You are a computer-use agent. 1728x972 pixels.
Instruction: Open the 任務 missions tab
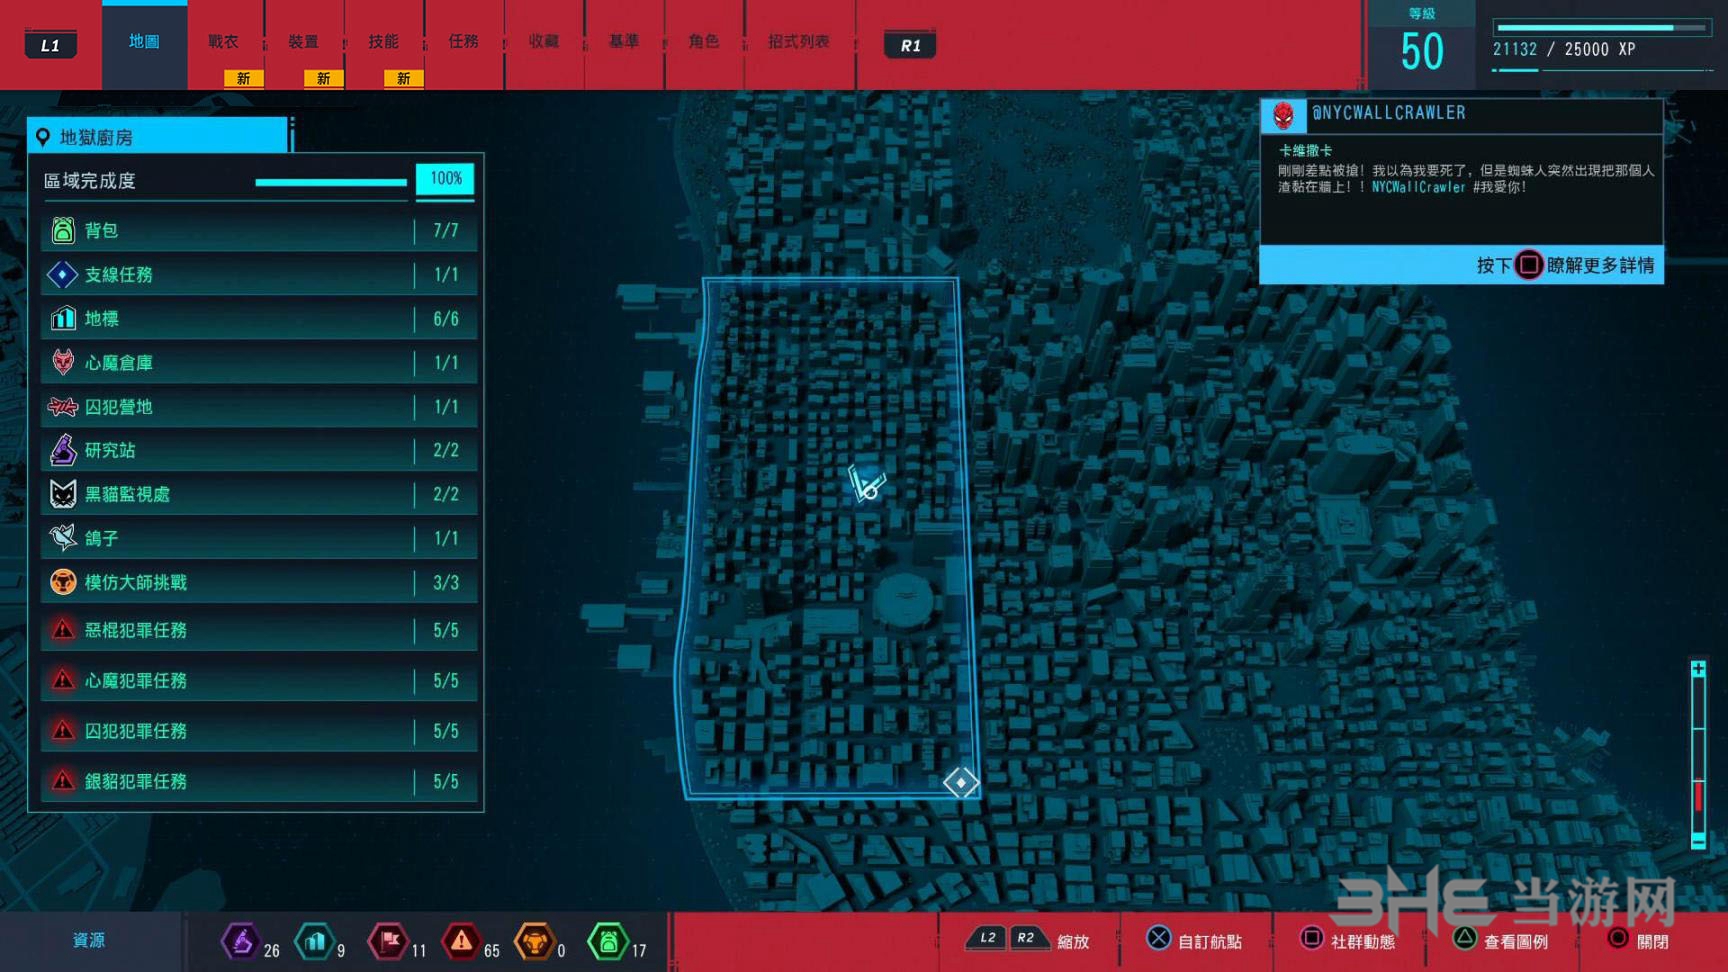[464, 42]
